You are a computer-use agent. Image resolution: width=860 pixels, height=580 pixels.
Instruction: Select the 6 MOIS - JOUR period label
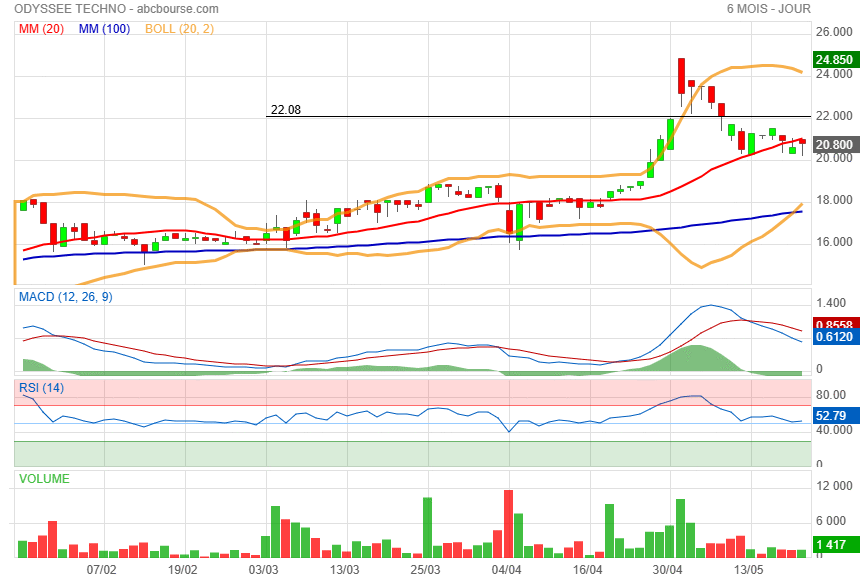[x=768, y=9]
